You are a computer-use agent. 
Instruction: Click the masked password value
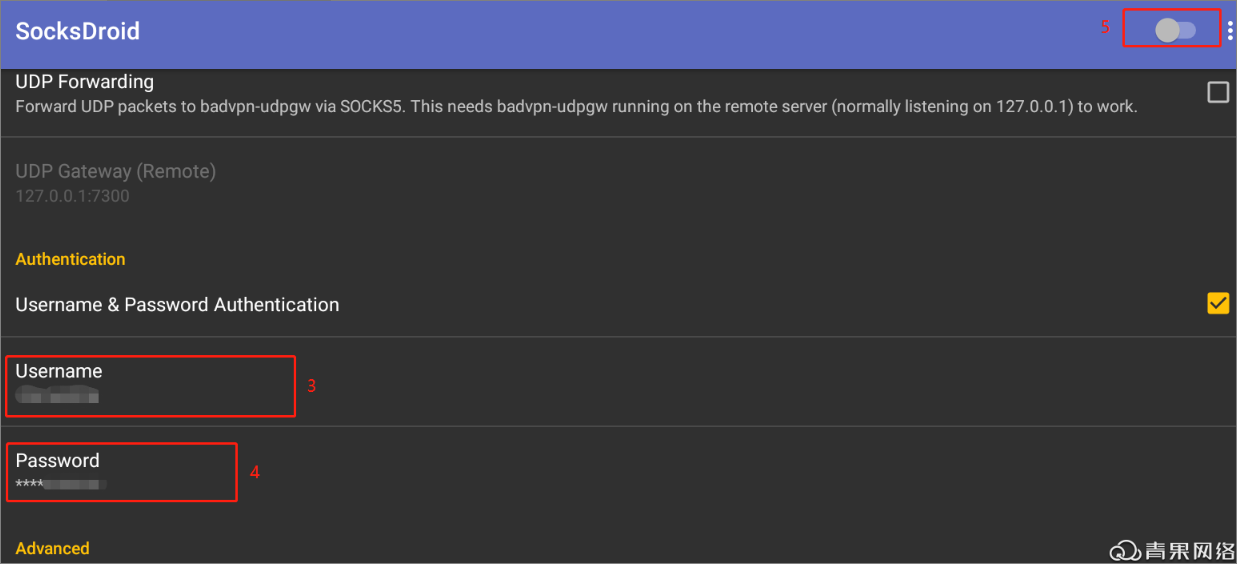tap(62, 485)
